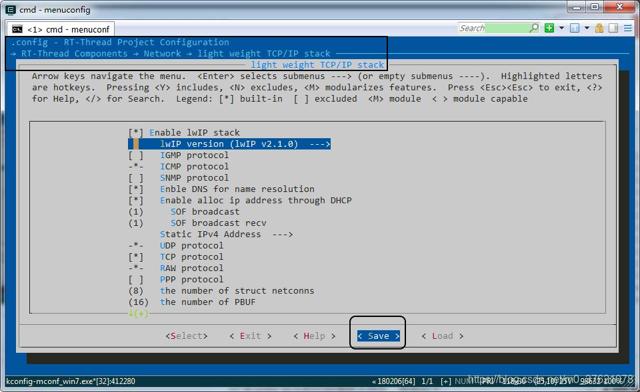Screen dimensions: 640x392
Task: Minimize the cmd - menuconfig window
Action: click(x=577, y=7)
